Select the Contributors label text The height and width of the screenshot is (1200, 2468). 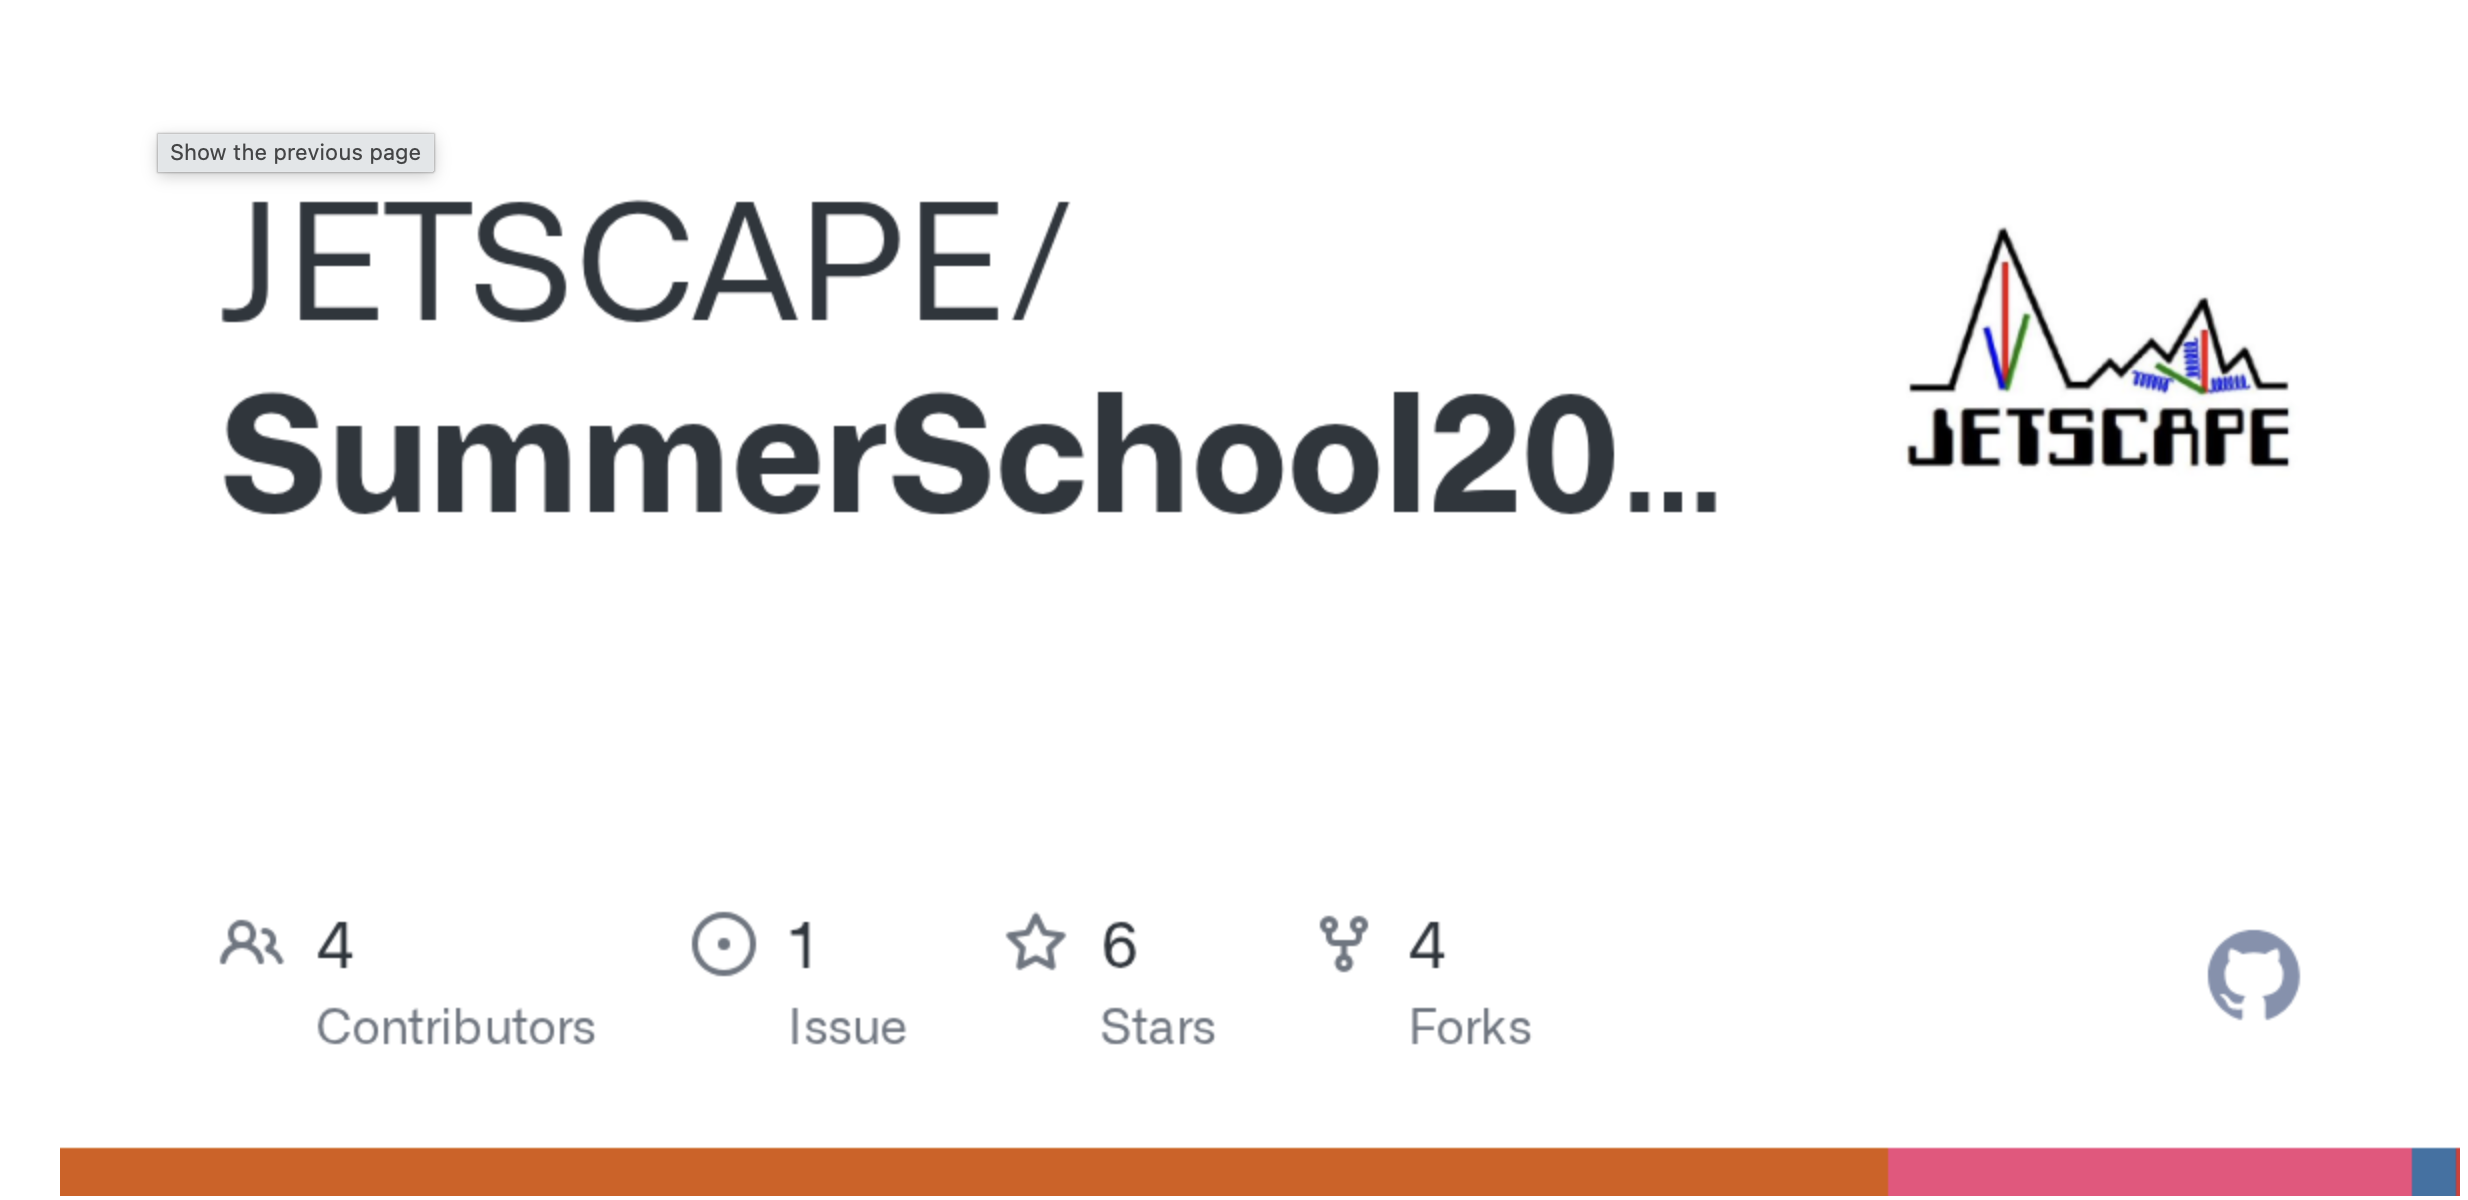(456, 1027)
